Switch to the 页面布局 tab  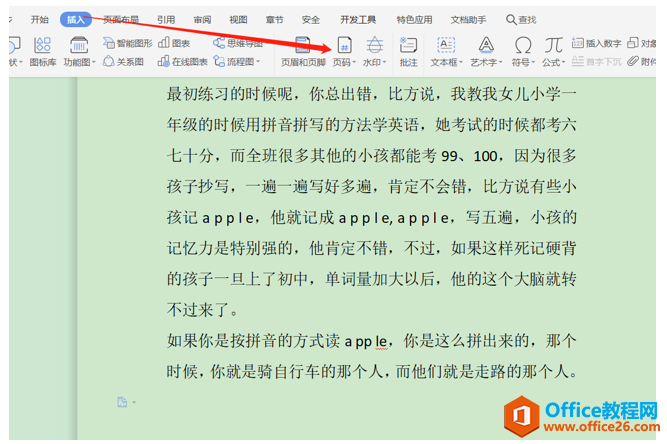pyautogui.click(x=121, y=20)
